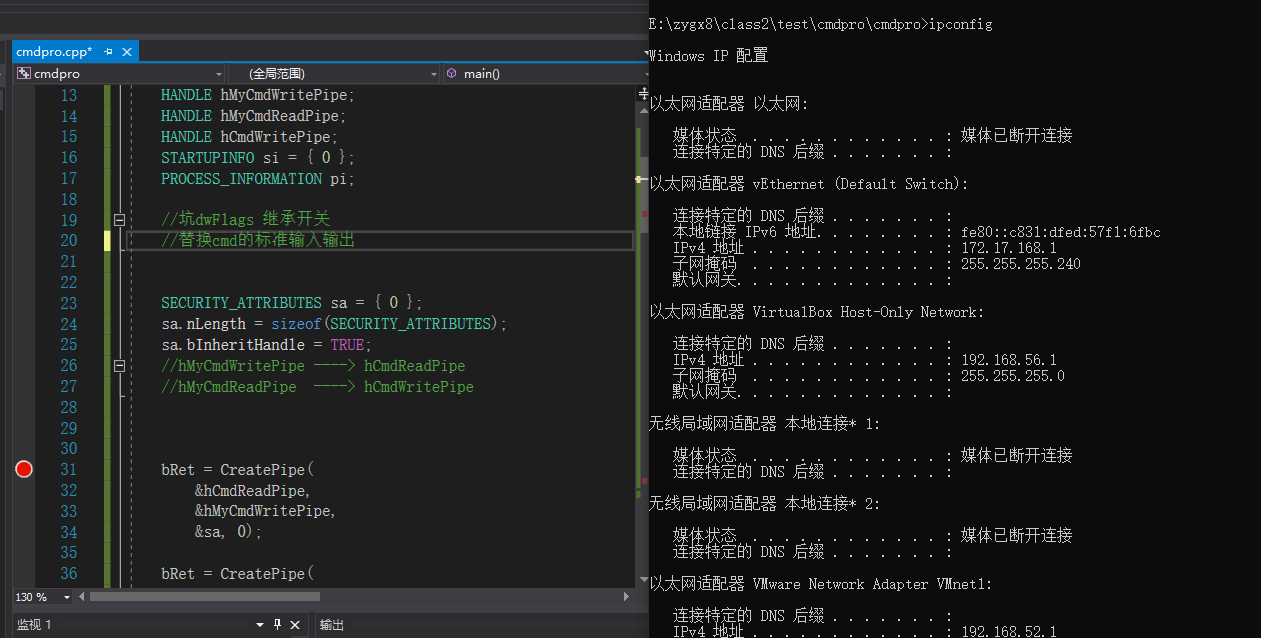This screenshot has height=638, width=1261.
Task: Click the 192.168.56.1 address in terminal
Action: pyautogui.click(x=1009, y=360)
